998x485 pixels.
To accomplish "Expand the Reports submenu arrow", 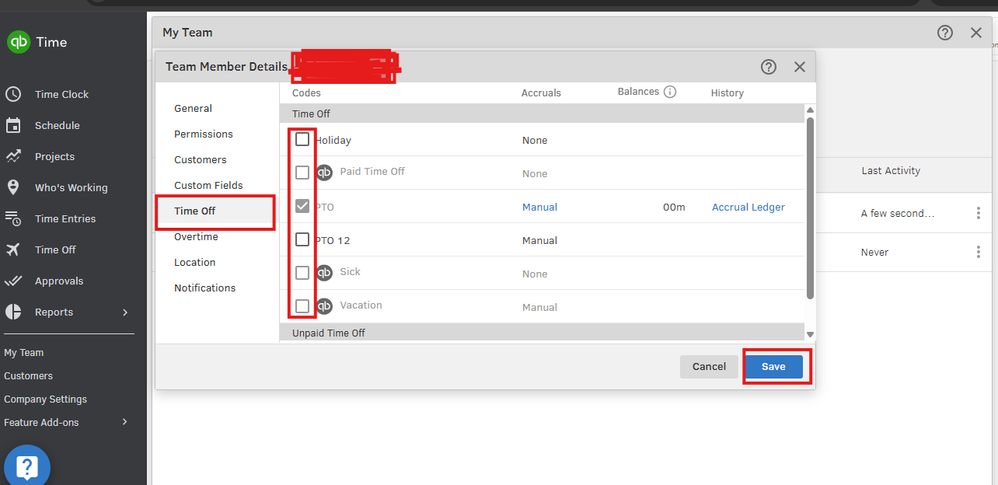I will pos(125,312).
